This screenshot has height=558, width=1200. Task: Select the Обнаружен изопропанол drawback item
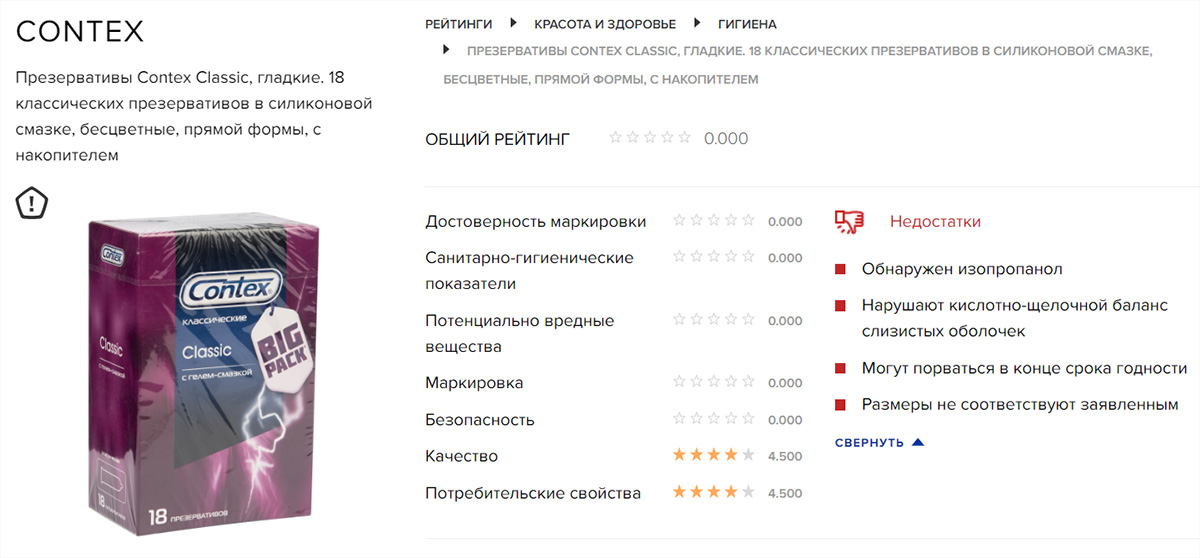point(949,269)
